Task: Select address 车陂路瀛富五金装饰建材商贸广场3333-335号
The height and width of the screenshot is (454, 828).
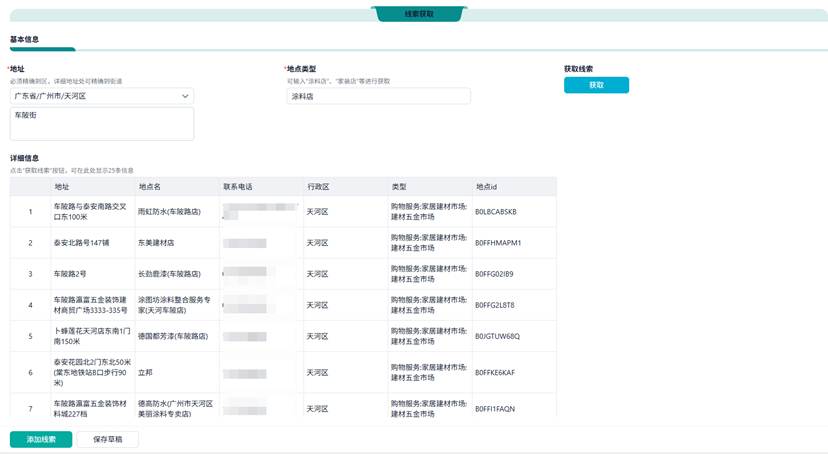Action: [x=90, y=305]
